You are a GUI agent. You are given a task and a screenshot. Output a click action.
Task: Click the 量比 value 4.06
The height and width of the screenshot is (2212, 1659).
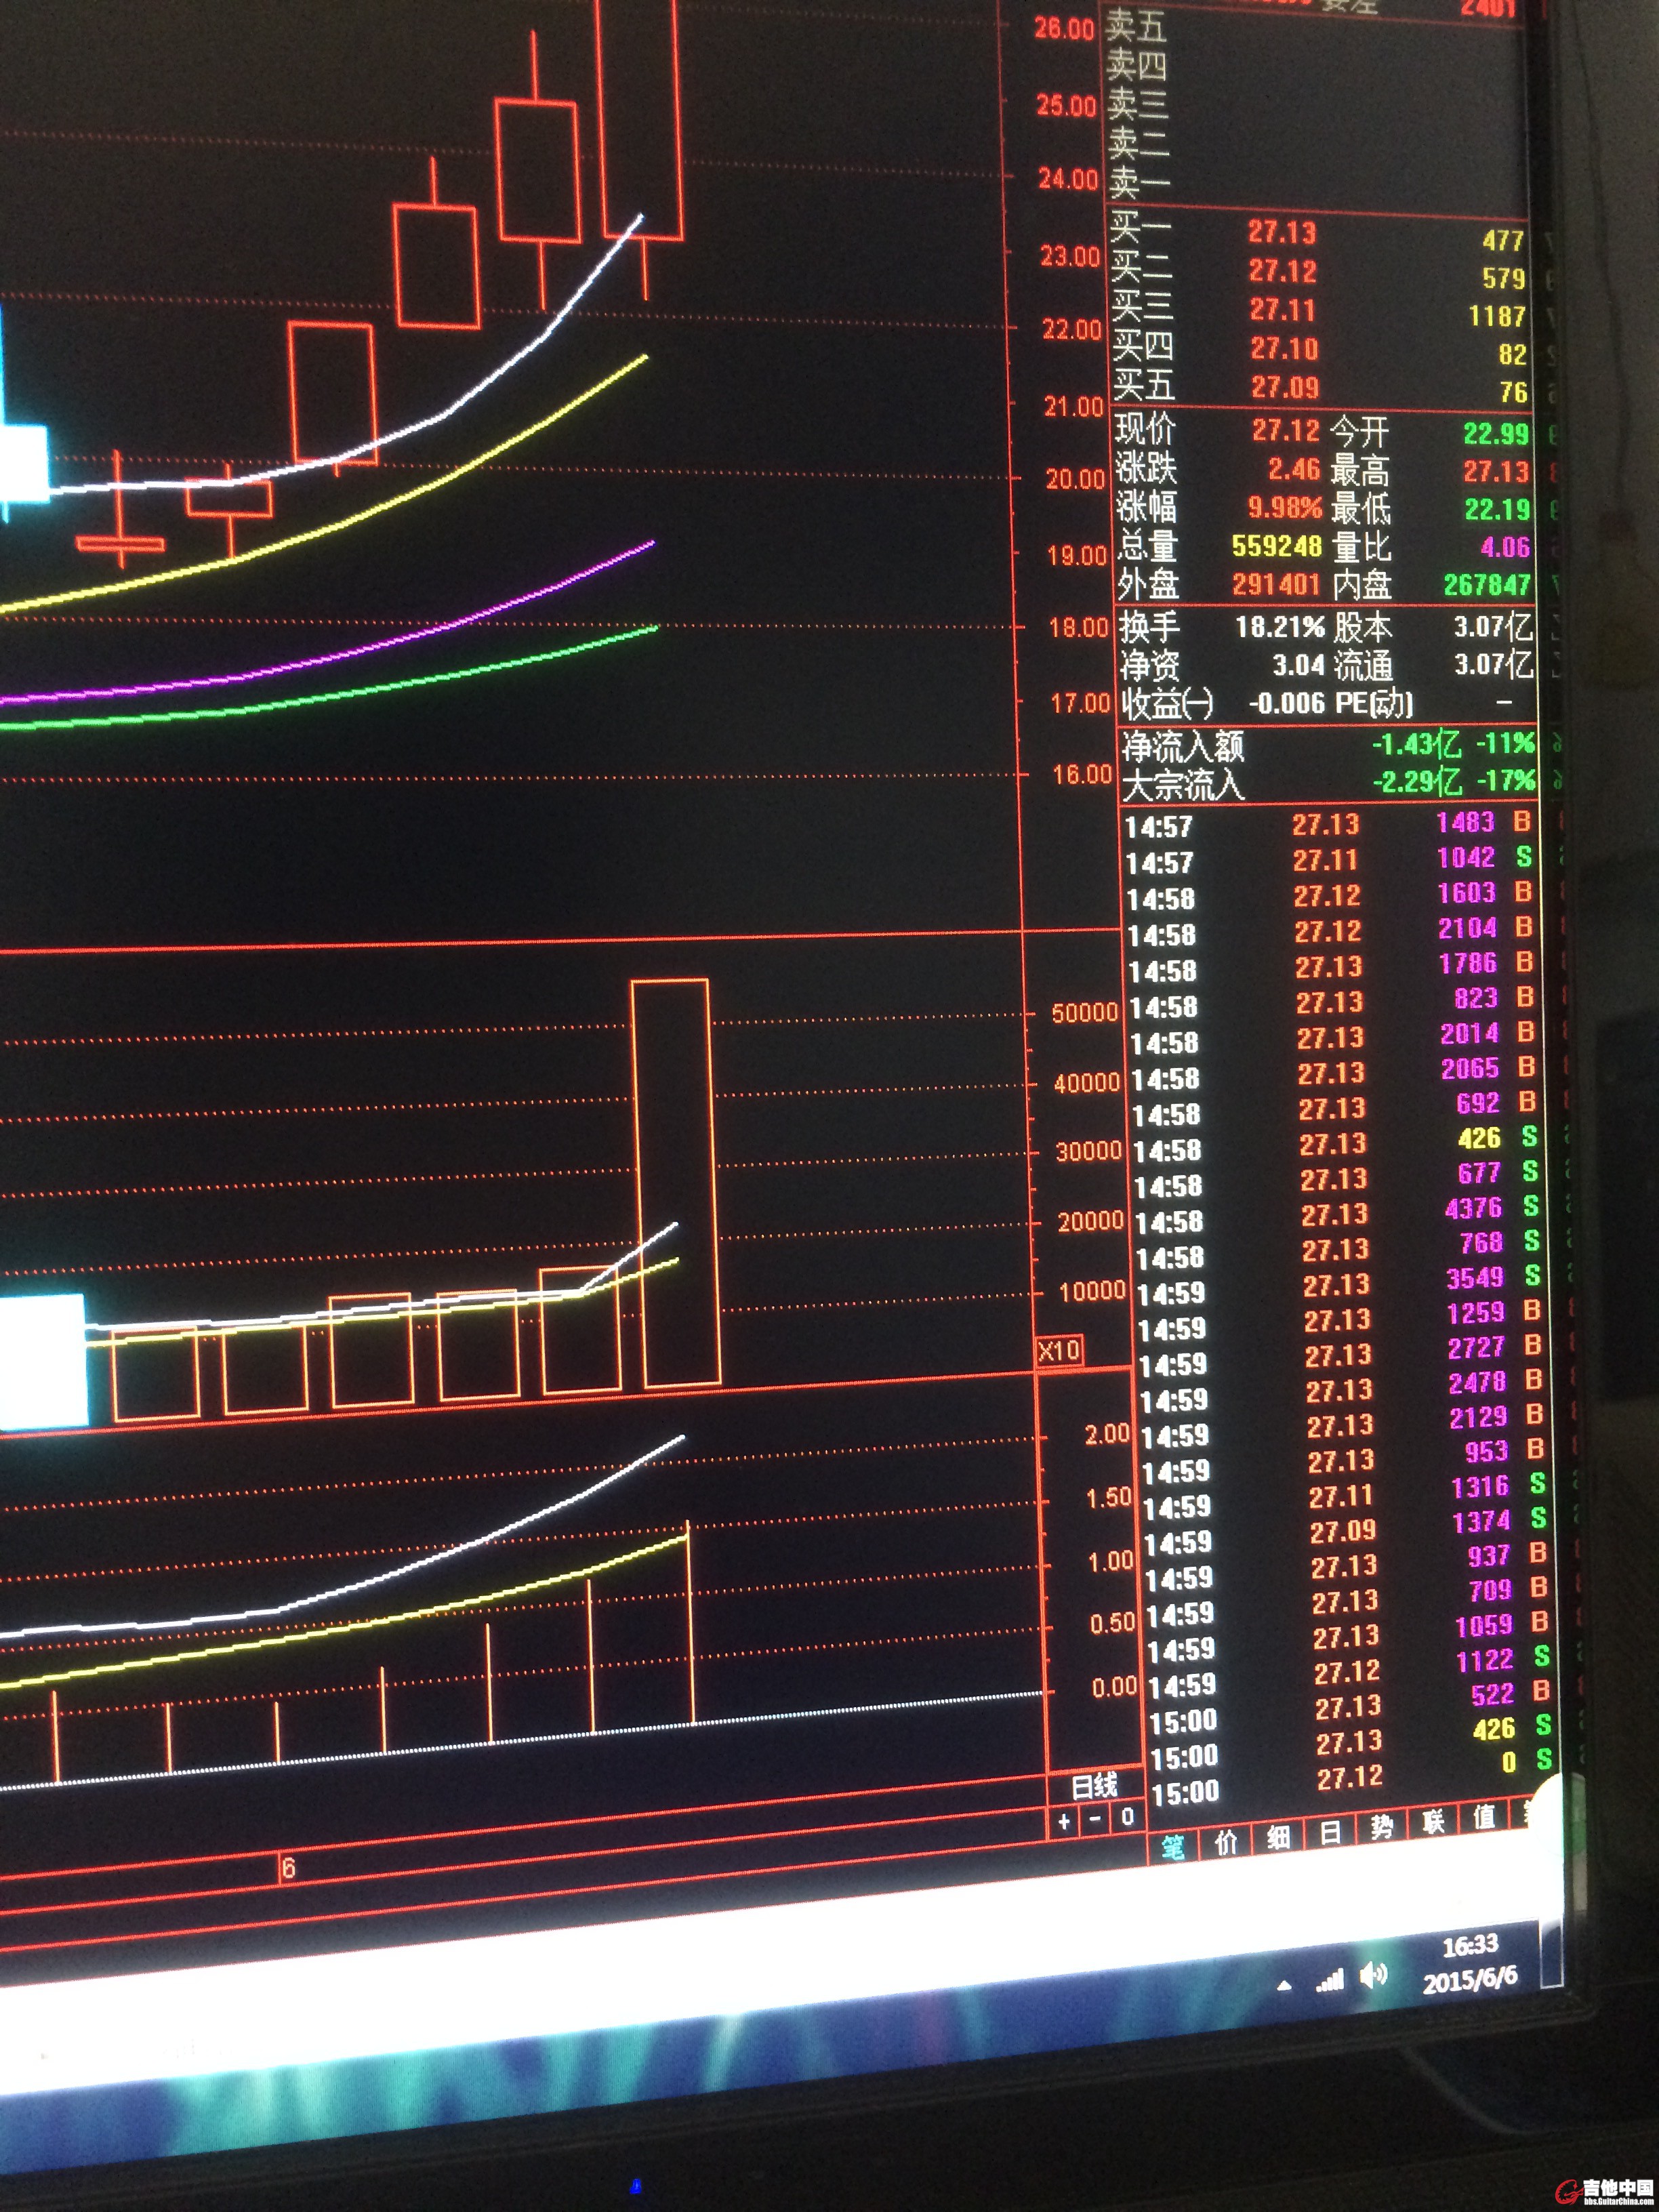coord(1505,548)
